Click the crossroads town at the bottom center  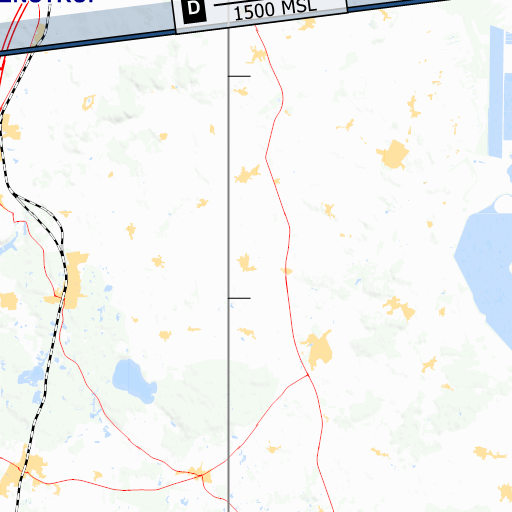tap(201, 474)
